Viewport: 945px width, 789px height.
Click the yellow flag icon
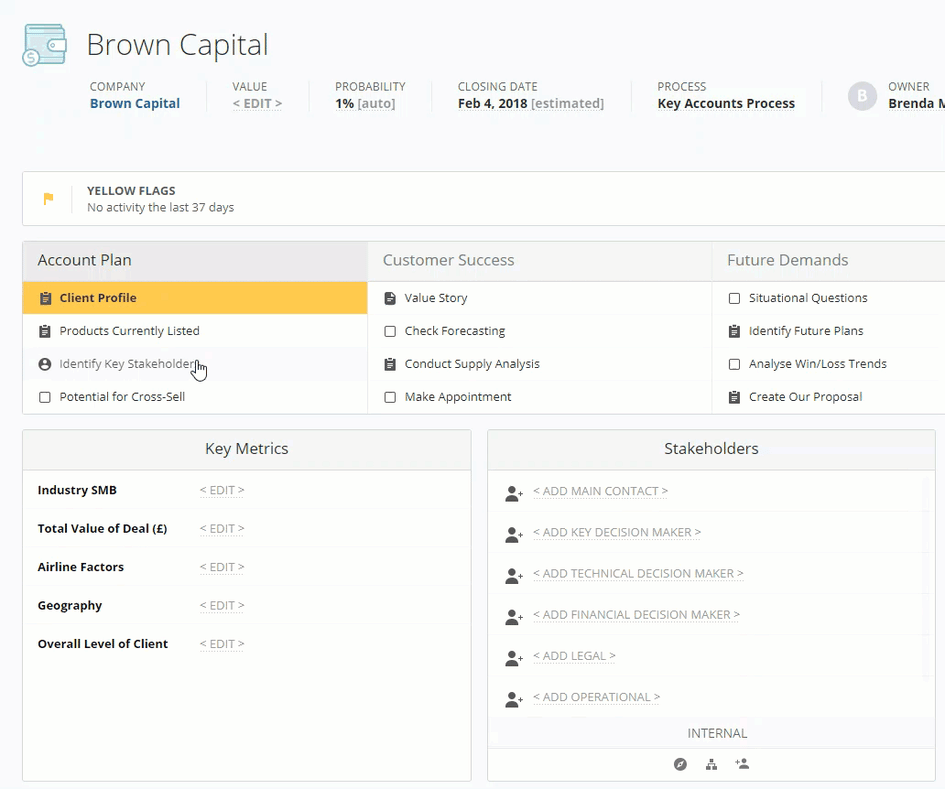[x=48, y=199]
